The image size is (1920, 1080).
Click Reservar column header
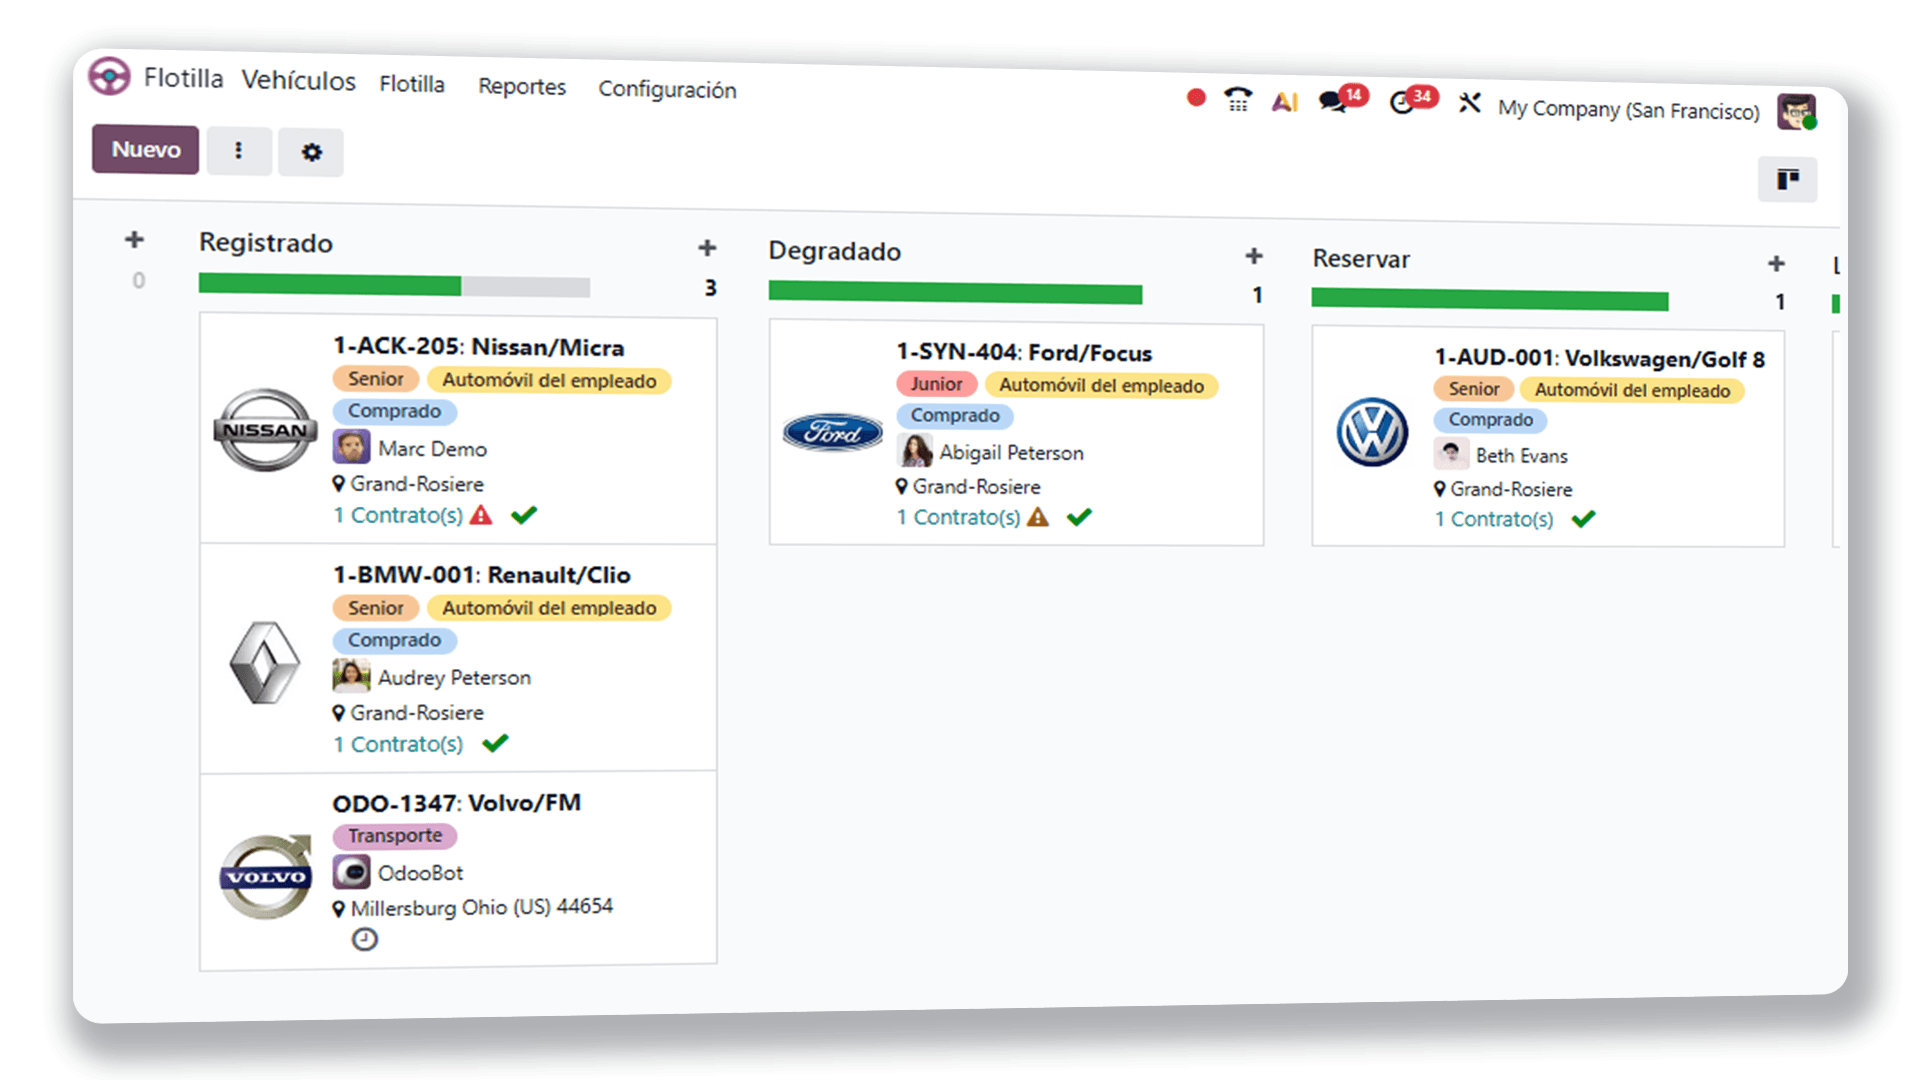click(x=1361, y=259)
